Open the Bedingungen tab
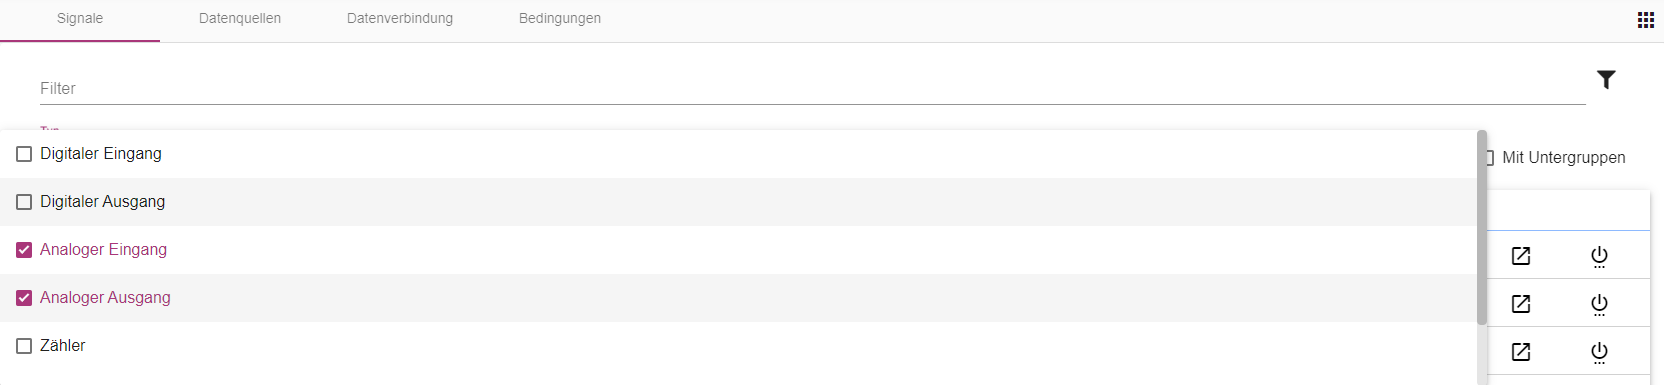Viewport: 1664px width, 385px height. click(560, 19)
